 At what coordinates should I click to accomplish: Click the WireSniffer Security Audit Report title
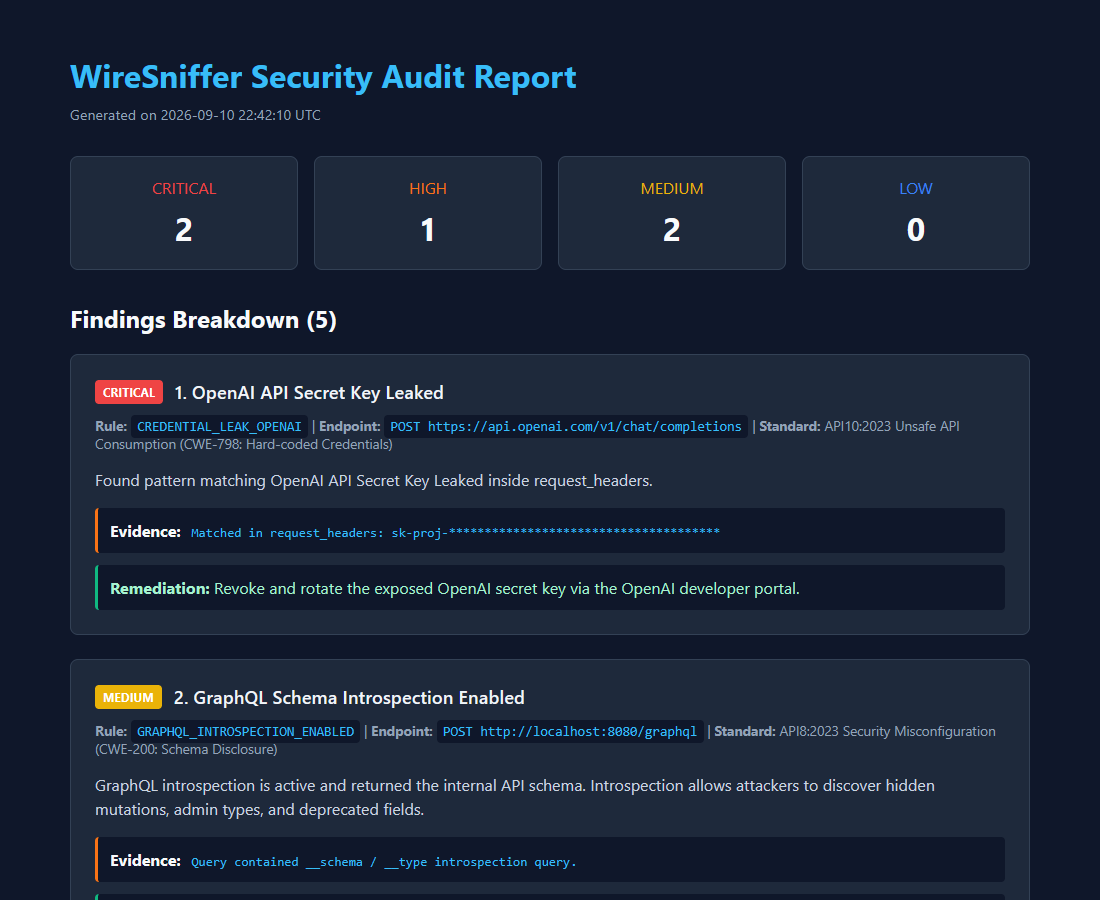point(323,77)
